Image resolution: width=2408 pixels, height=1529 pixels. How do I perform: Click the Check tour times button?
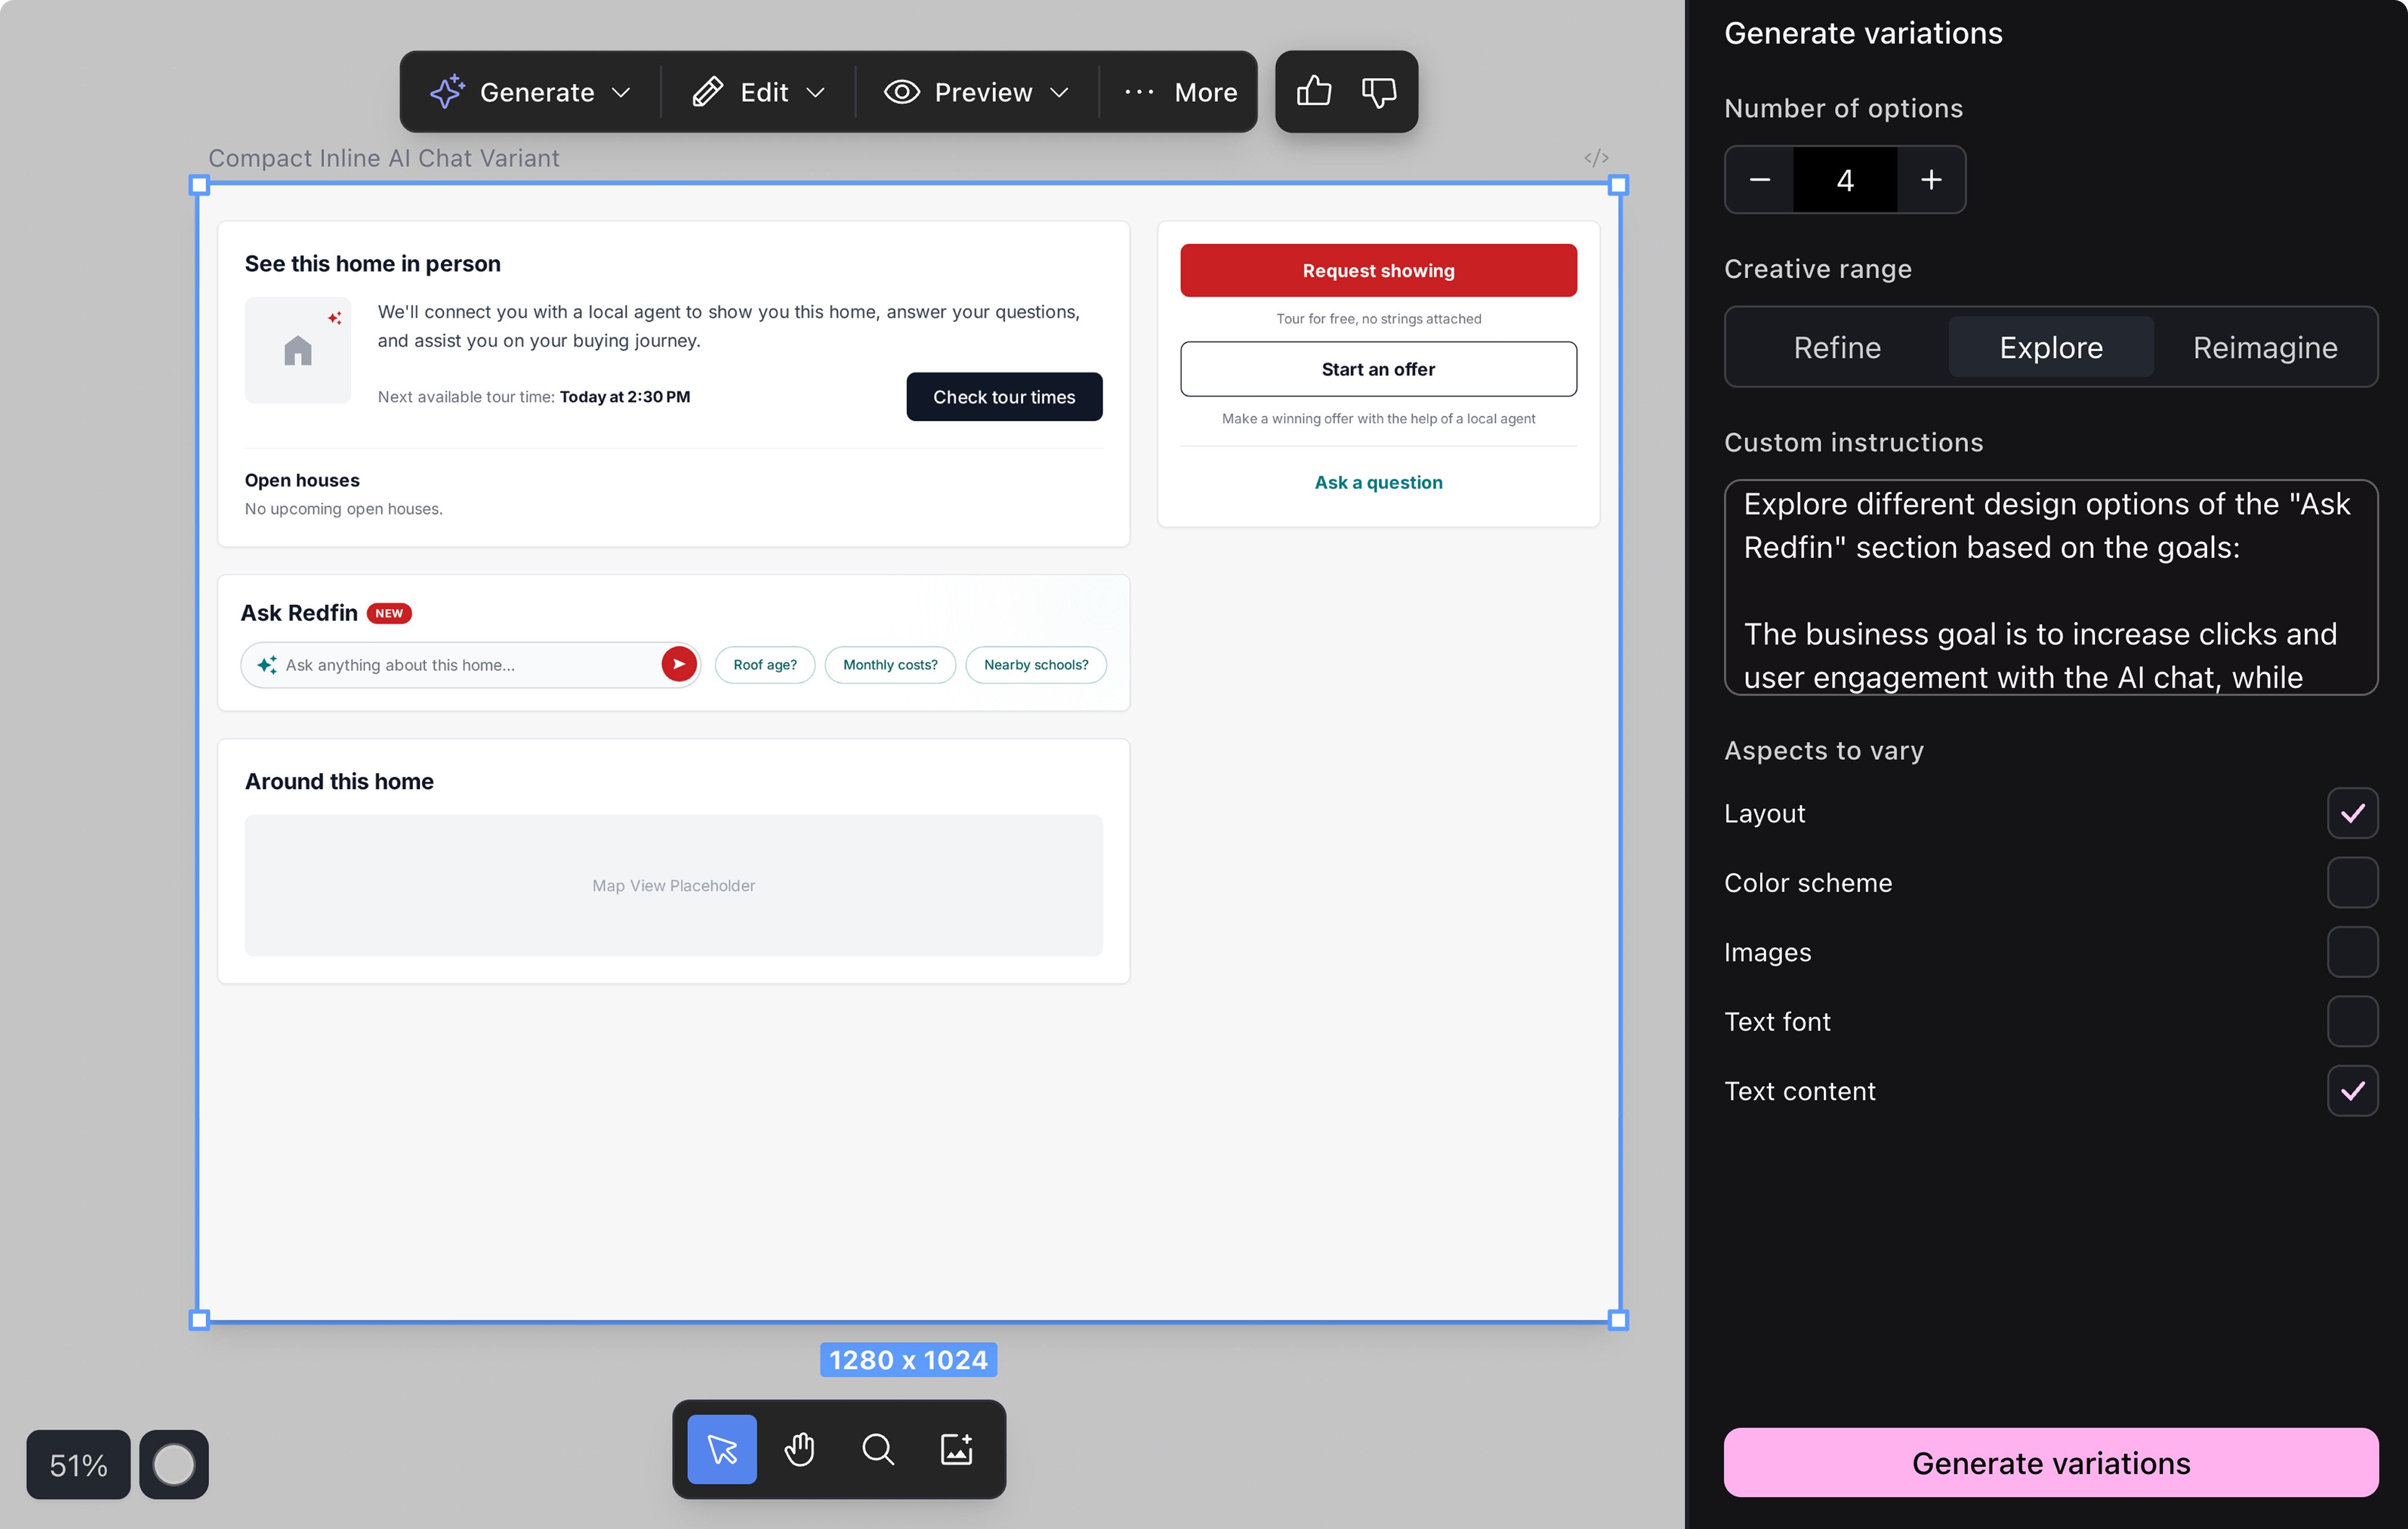coord(1004,397)
